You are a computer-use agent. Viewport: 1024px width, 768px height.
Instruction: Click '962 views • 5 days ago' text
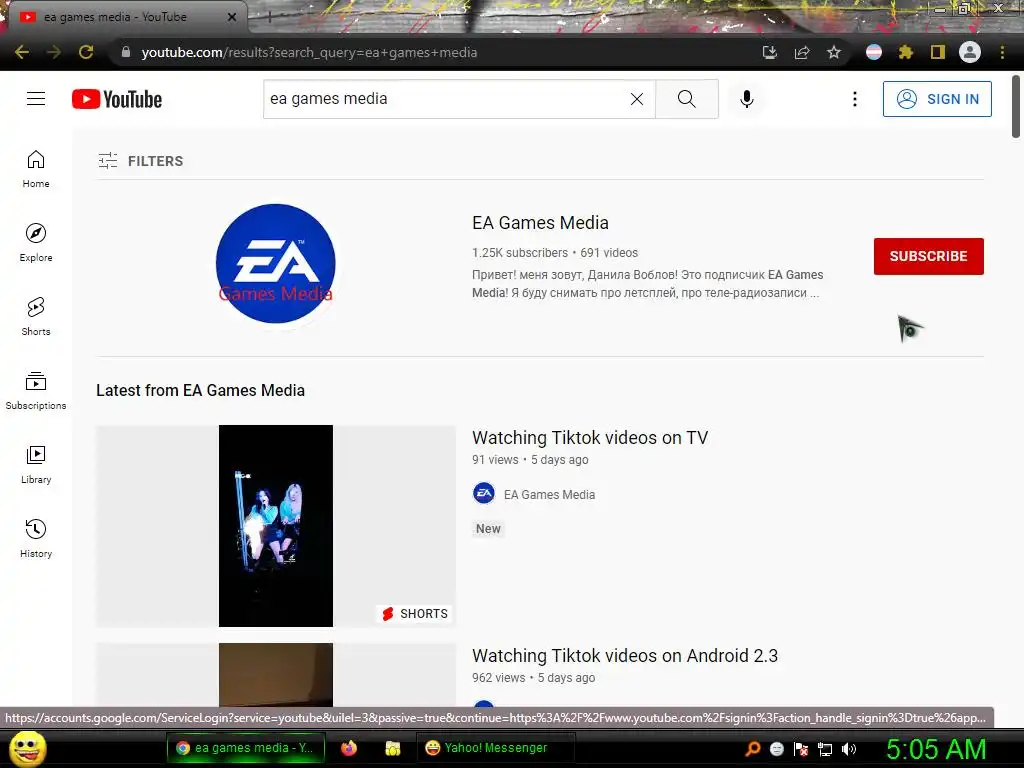click(x=534, y=678)
